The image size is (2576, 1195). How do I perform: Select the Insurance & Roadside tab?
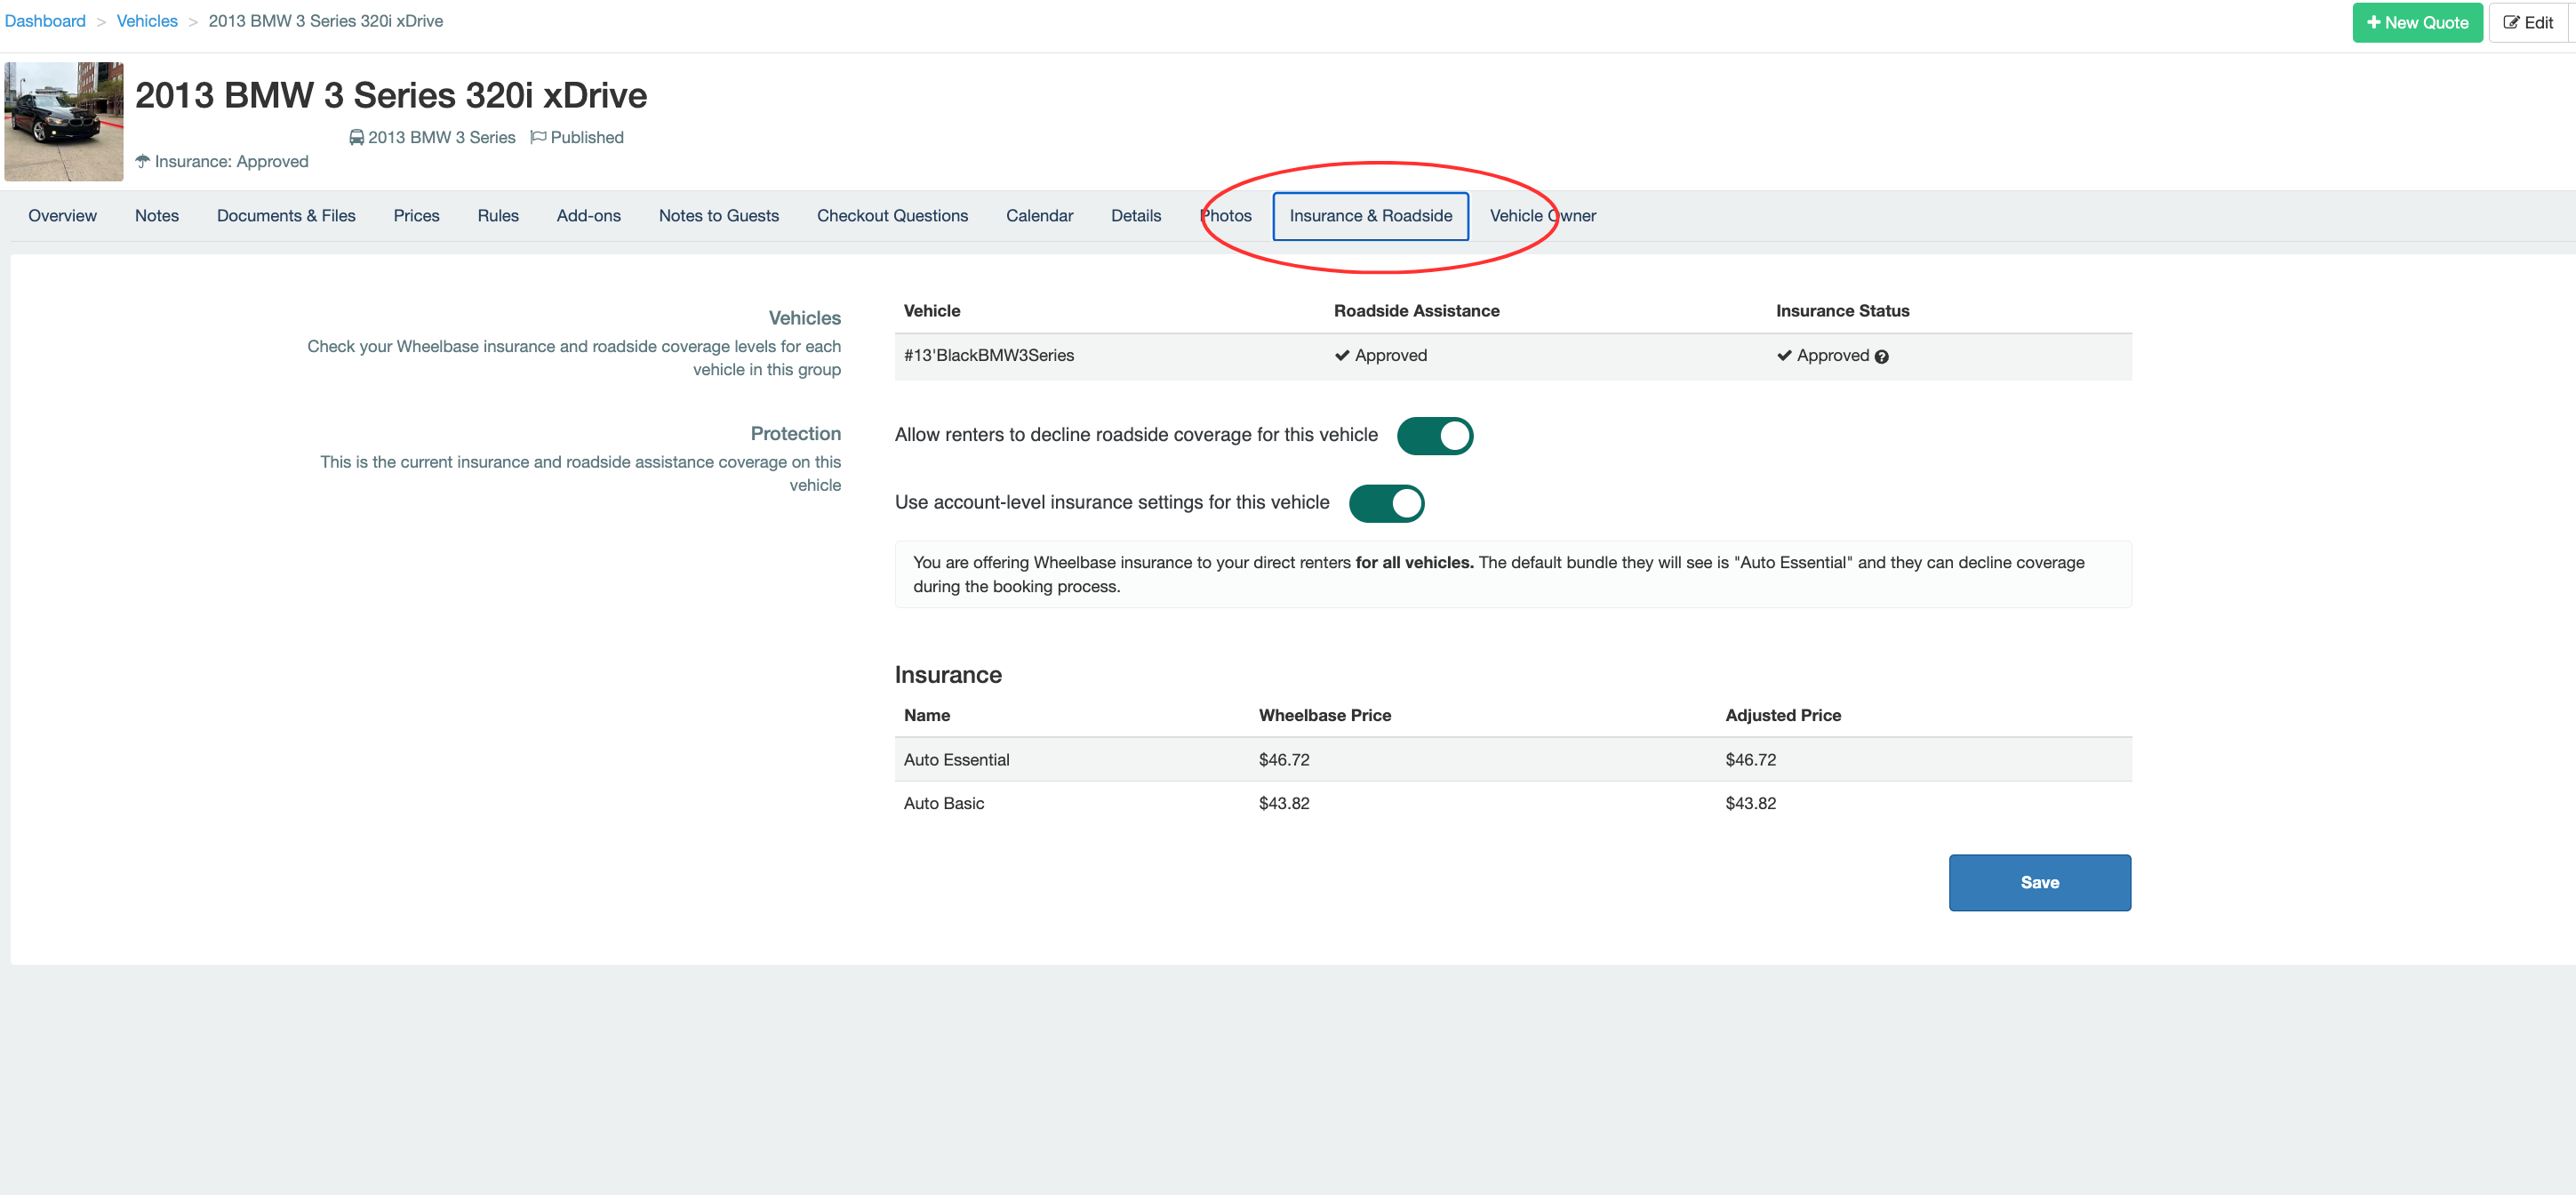pyautogui.click(x=1371, y=216)
